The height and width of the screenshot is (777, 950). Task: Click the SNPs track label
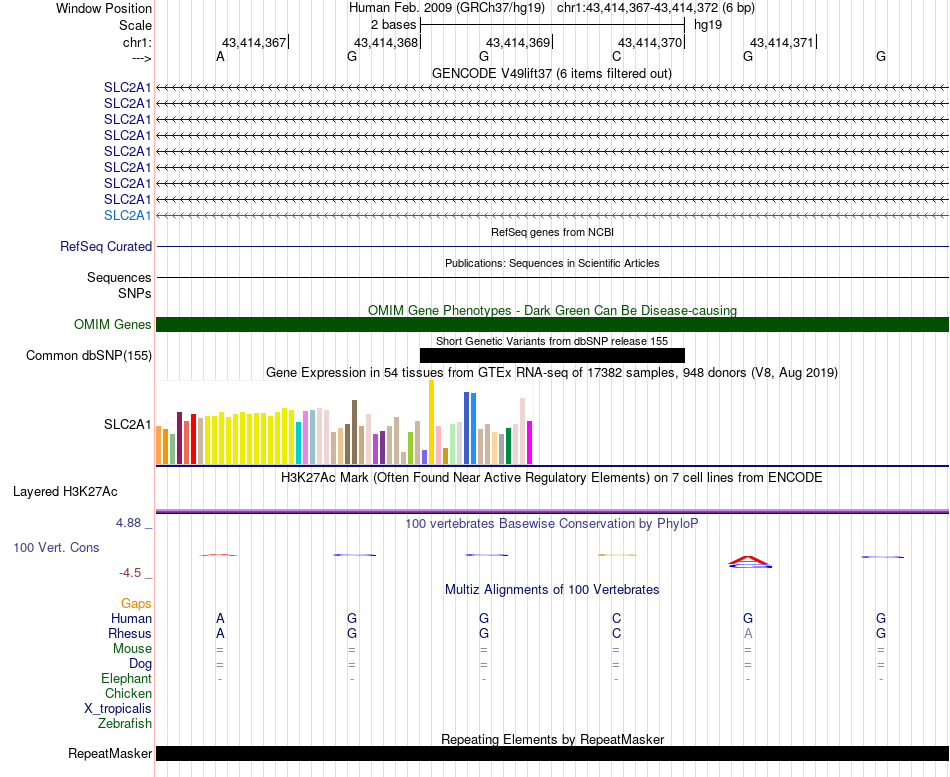click(135, 293)
